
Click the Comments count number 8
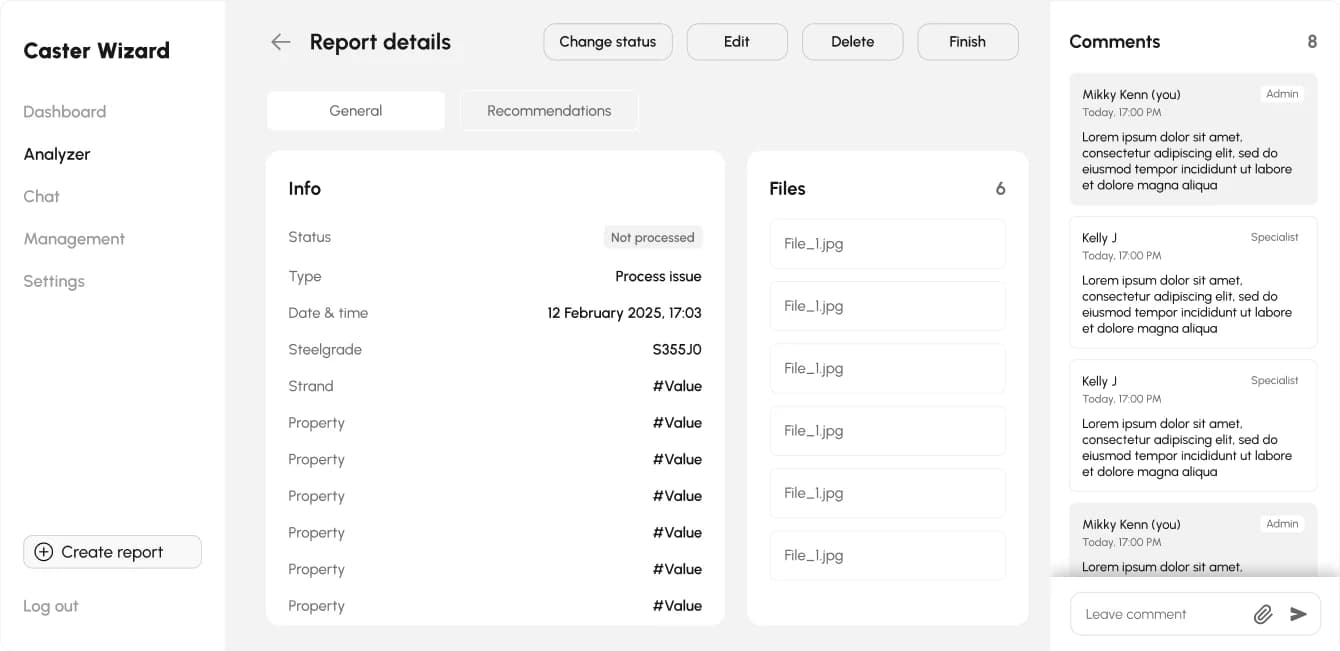[x=1312, y=42]
